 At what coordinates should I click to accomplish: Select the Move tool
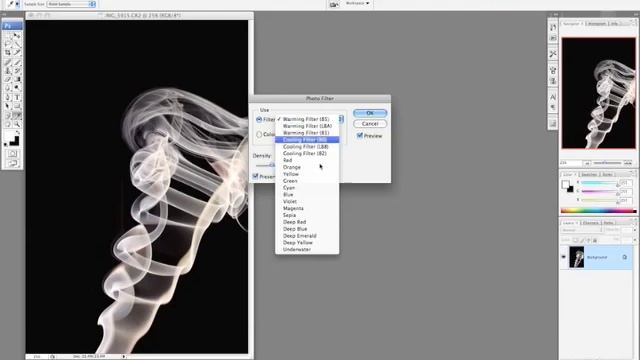click(x=17, y=36)
